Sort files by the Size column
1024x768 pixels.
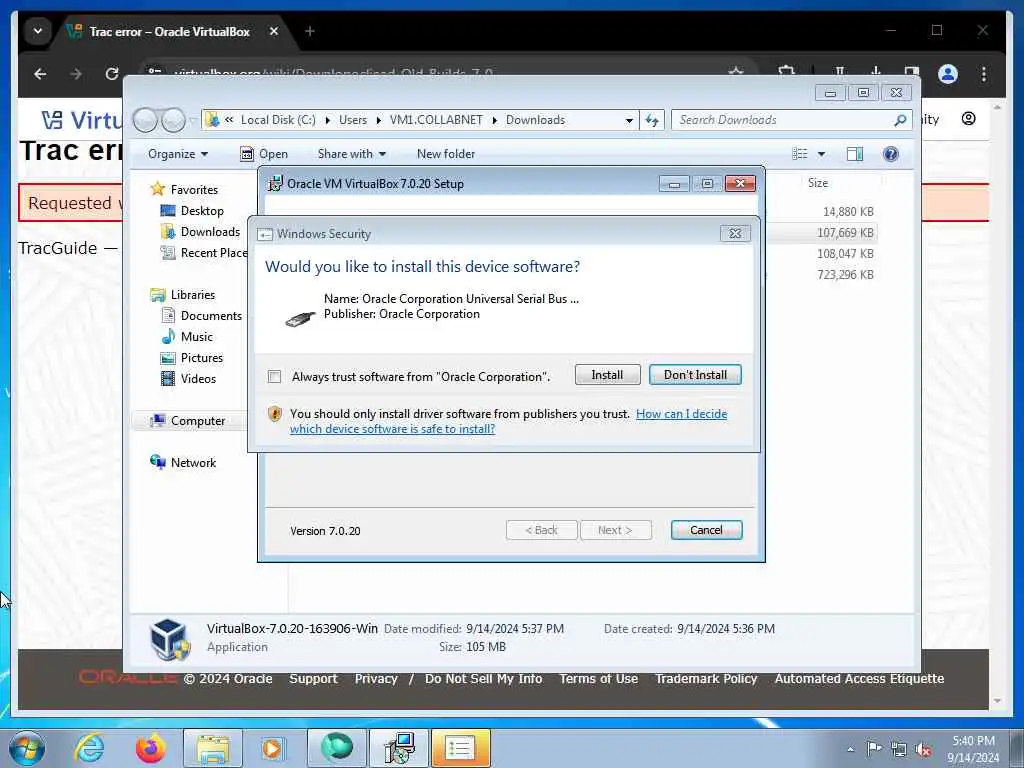[x=818, y=183]
